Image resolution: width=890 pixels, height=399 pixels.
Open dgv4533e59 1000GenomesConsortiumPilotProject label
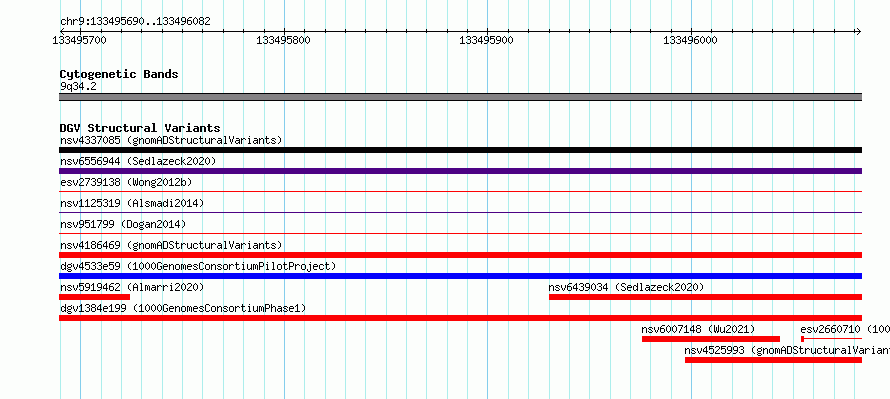point(198,266)
